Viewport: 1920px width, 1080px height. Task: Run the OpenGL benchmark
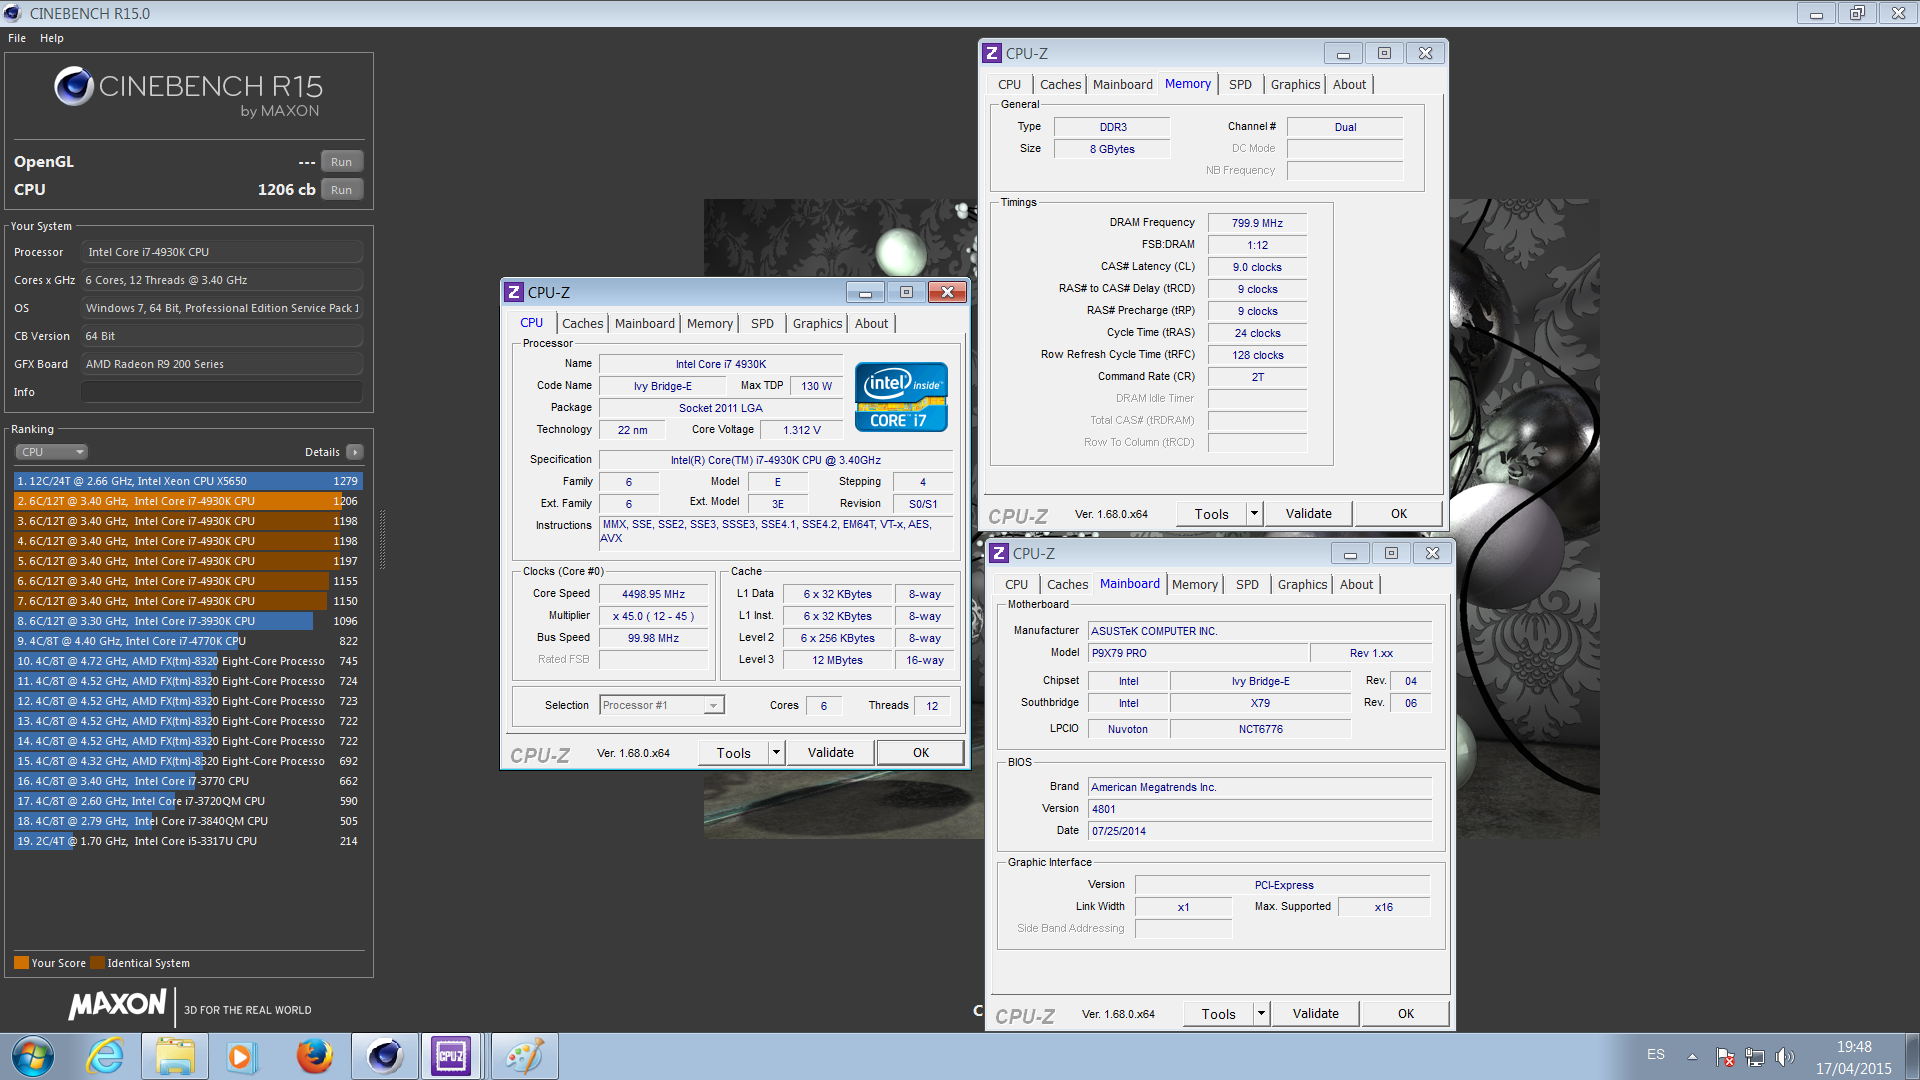coord(341,162)
